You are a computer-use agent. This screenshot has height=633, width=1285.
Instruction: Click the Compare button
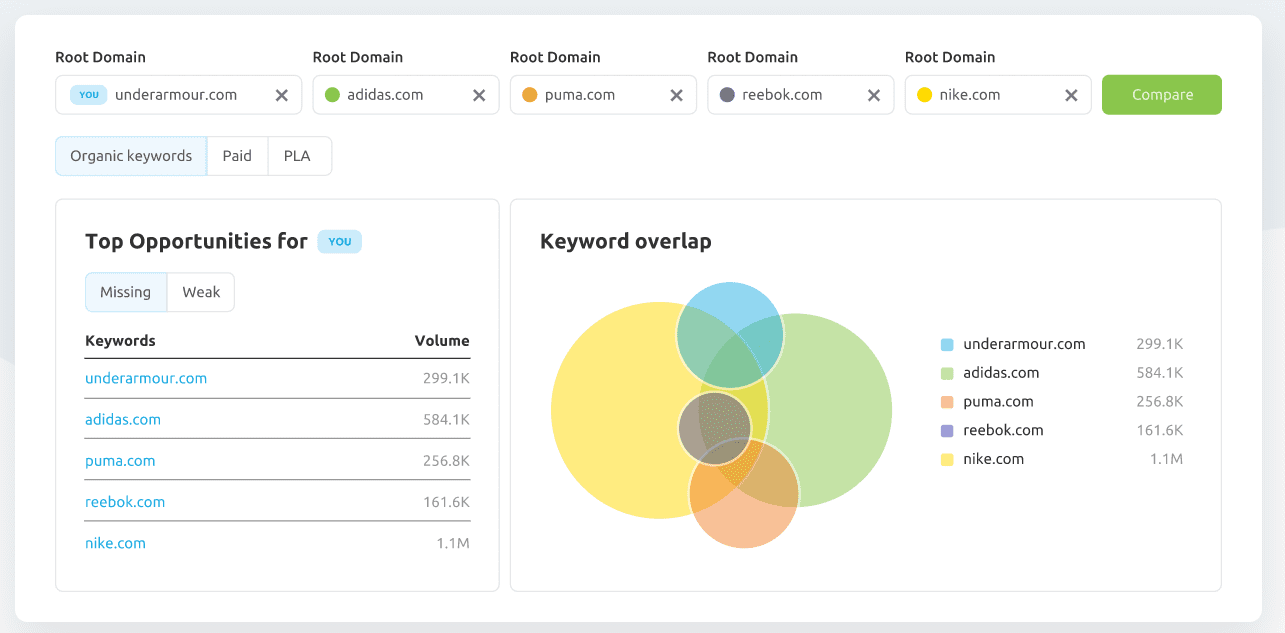coord(1162,95)
